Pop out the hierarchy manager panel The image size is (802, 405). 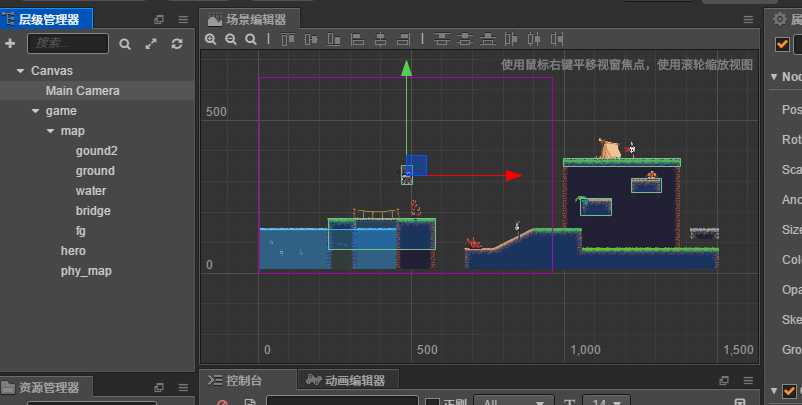159,19
